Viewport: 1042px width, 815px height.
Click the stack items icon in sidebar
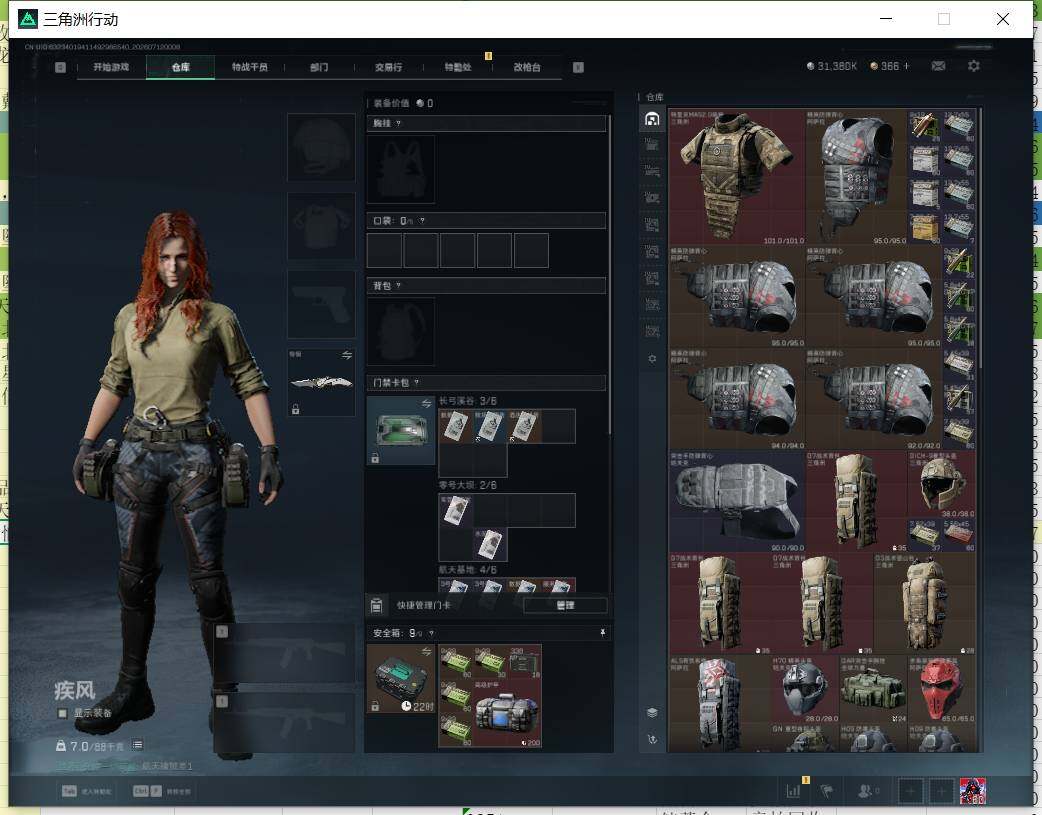[652, 713]
